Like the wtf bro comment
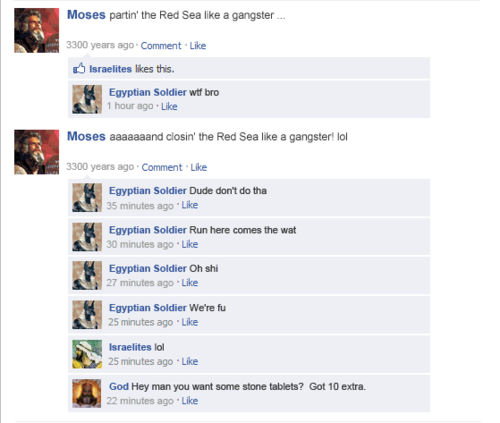Screen dimensions: 500x423 click(169, 107)
